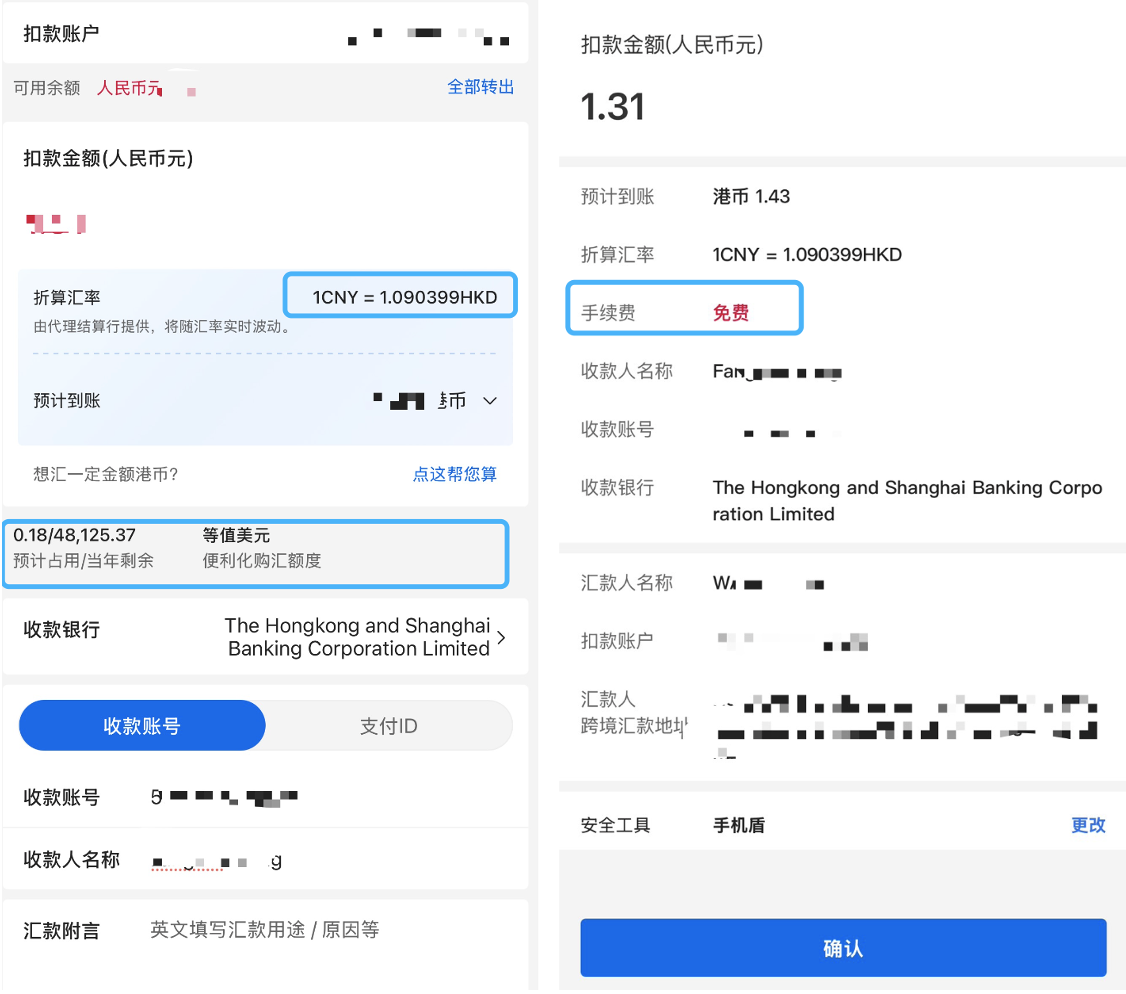Screen dimensions: 1126x994
Task: Open the 扣款账户 account selector row
Action: (265, 35)
